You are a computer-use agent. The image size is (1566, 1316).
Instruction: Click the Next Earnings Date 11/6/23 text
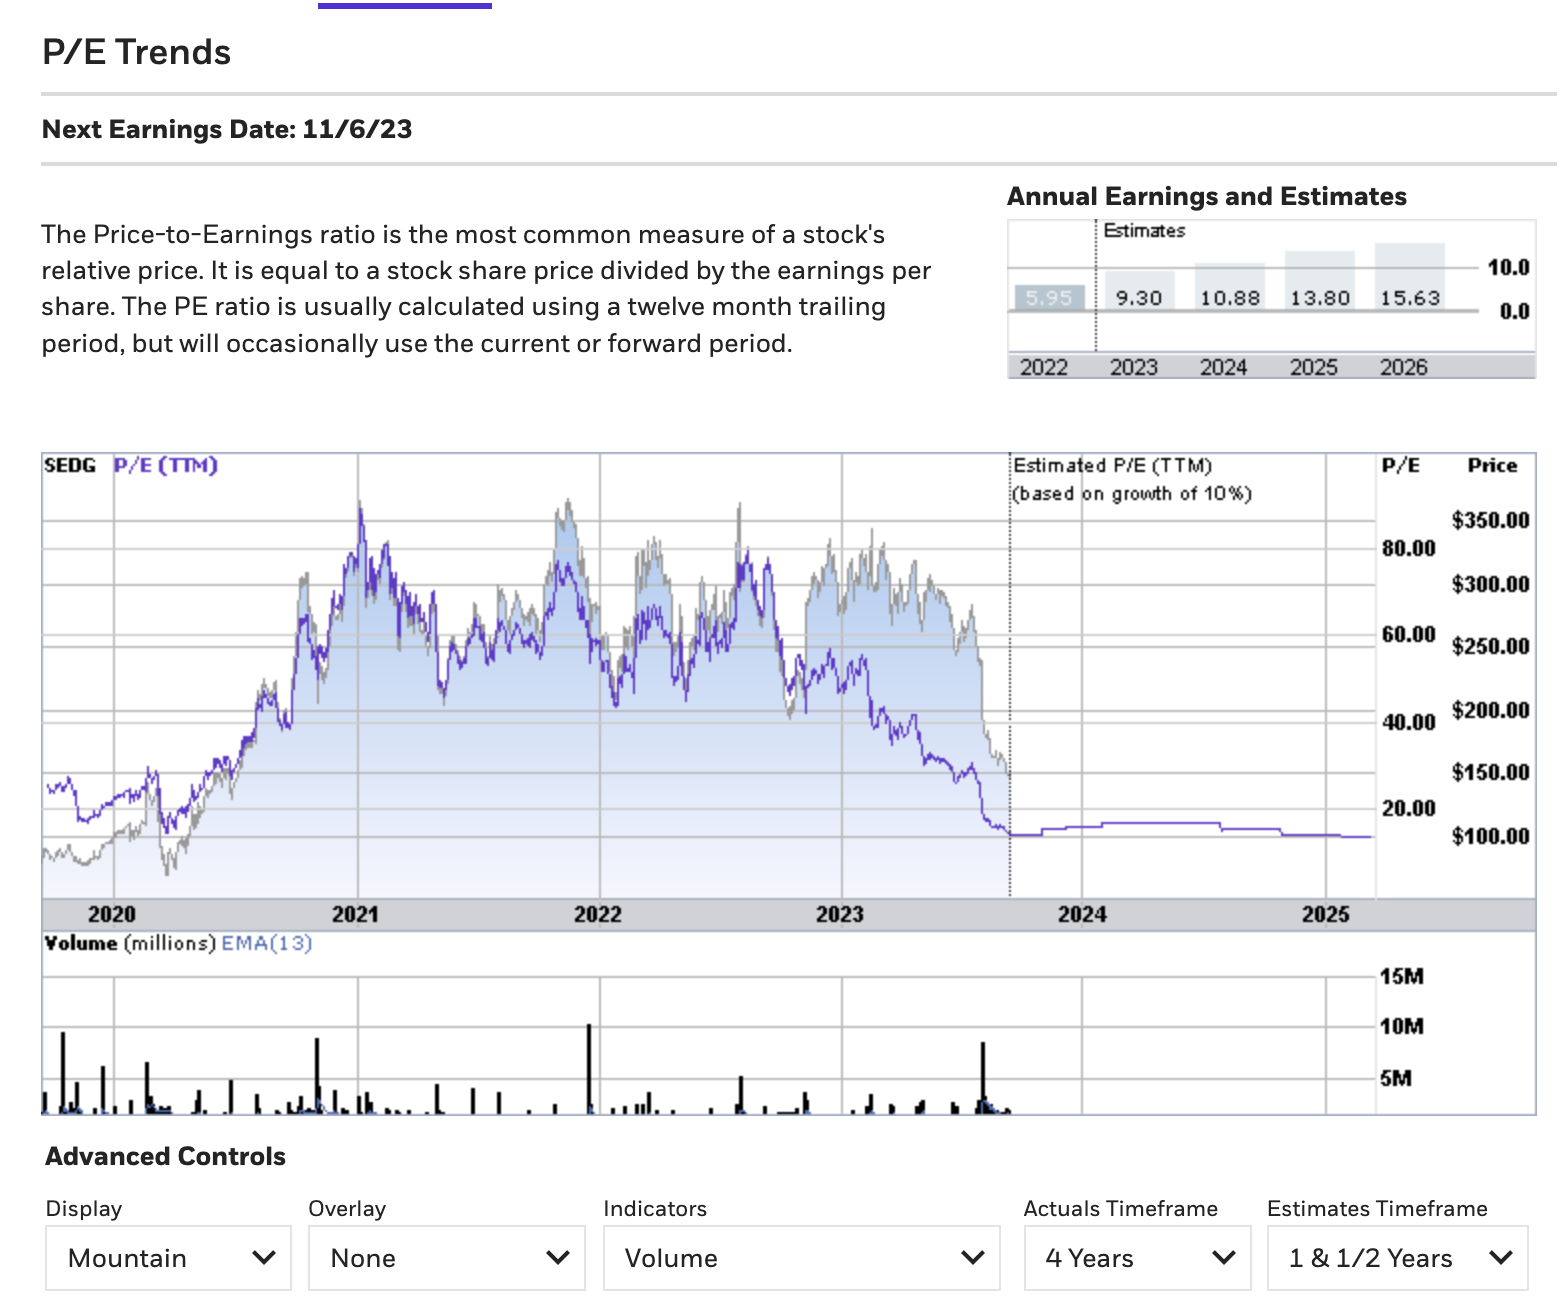pos(227,129)
